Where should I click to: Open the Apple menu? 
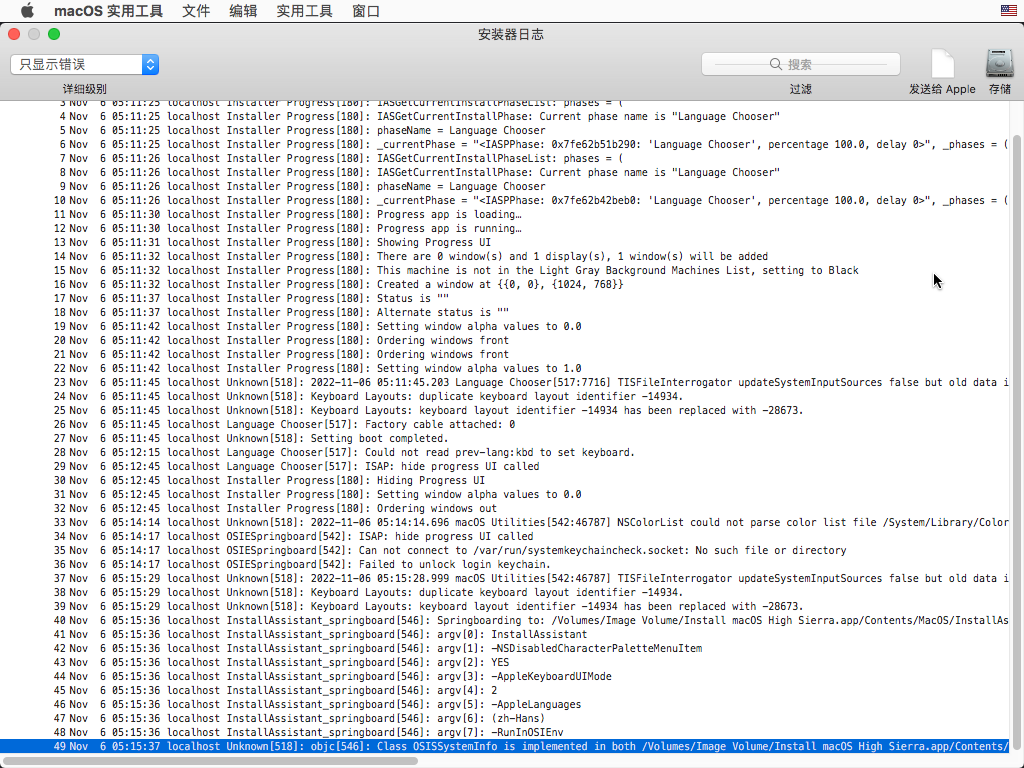pyautogui.click(x=27, y=10)
